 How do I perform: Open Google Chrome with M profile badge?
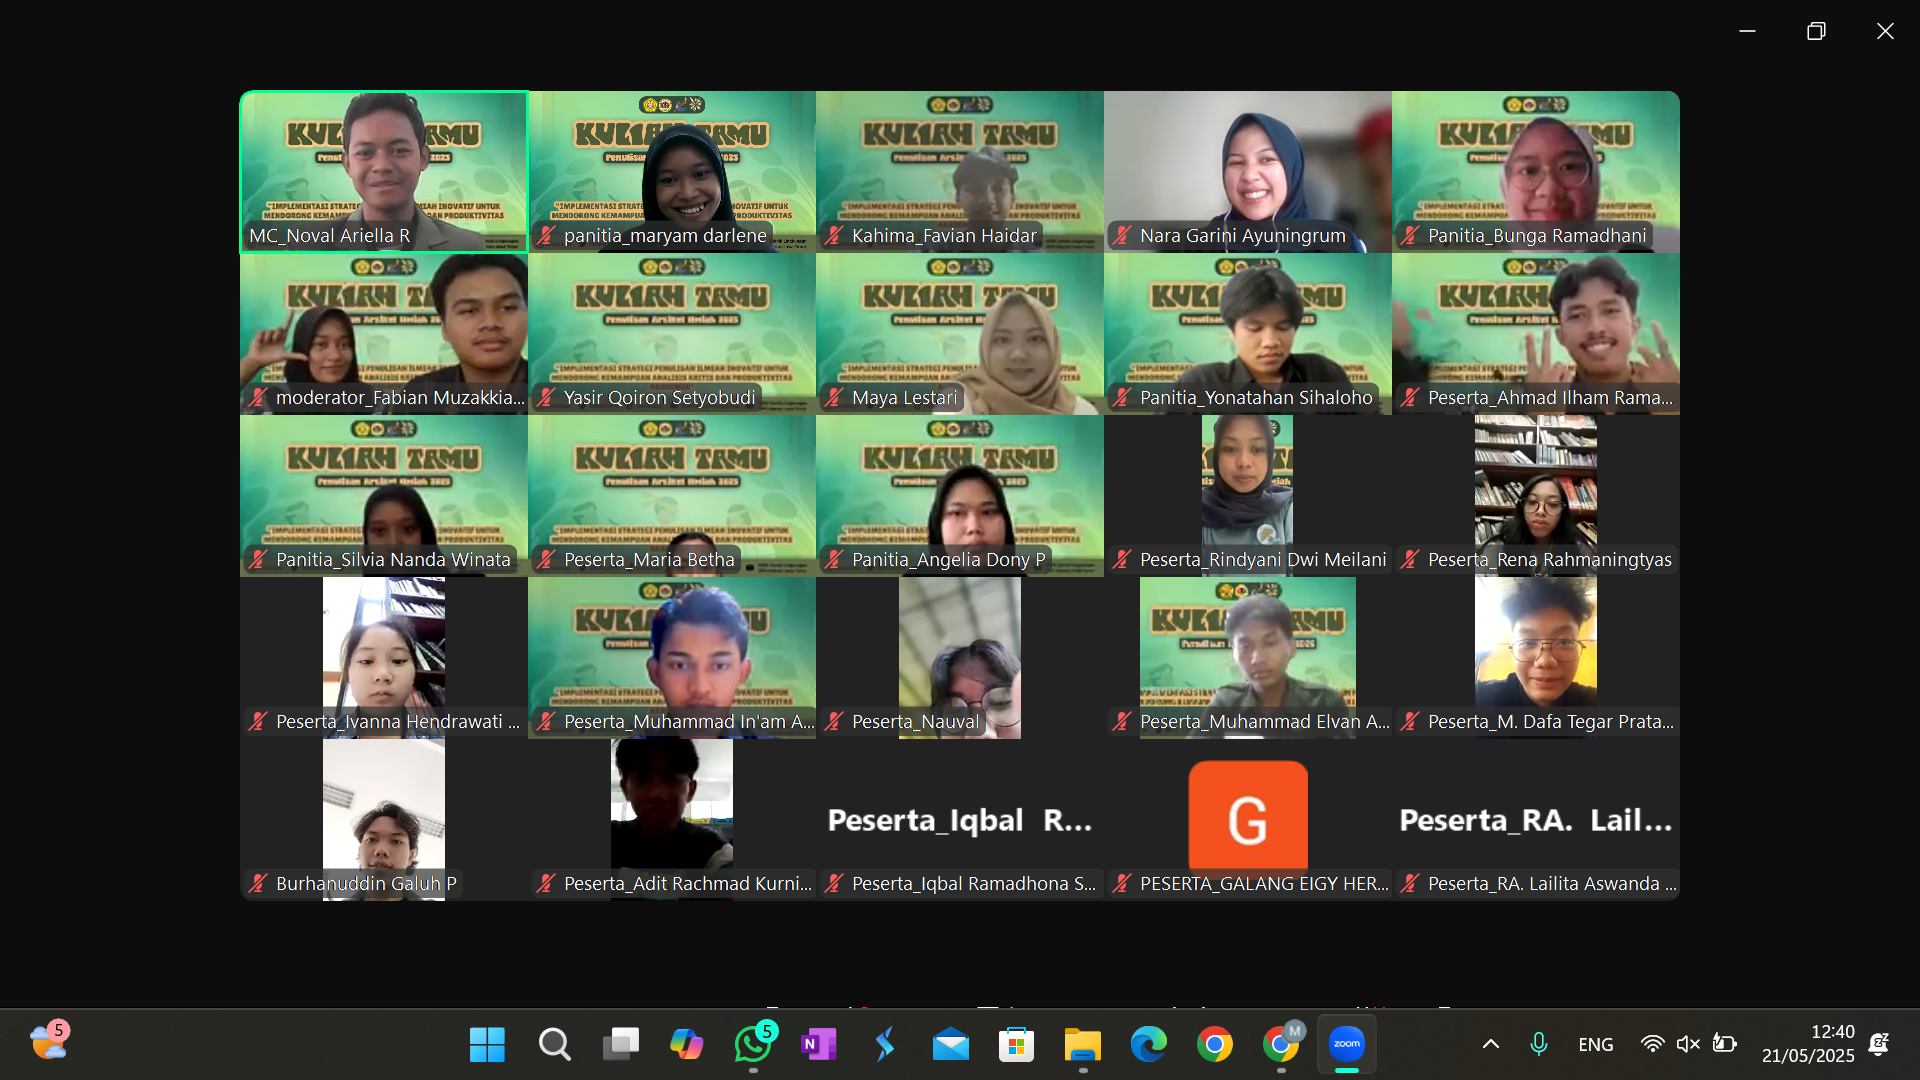pyautogui.click(x=1280, y=1045)
